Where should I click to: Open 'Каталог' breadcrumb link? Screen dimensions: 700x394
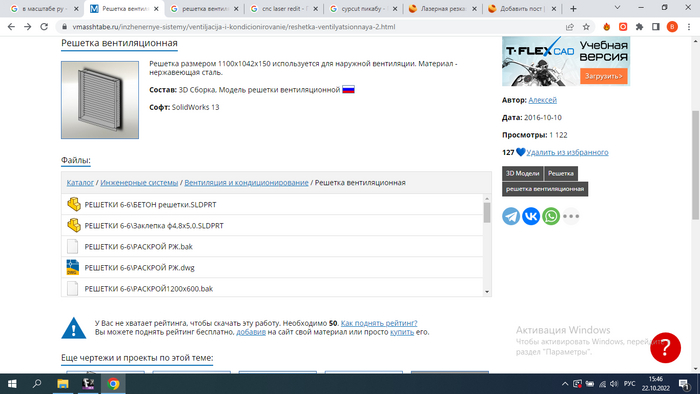80,182
